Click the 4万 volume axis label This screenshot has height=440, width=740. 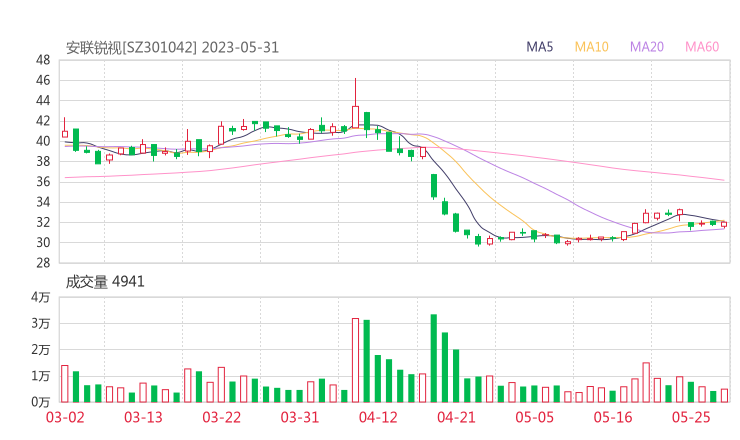coord(41,297)
